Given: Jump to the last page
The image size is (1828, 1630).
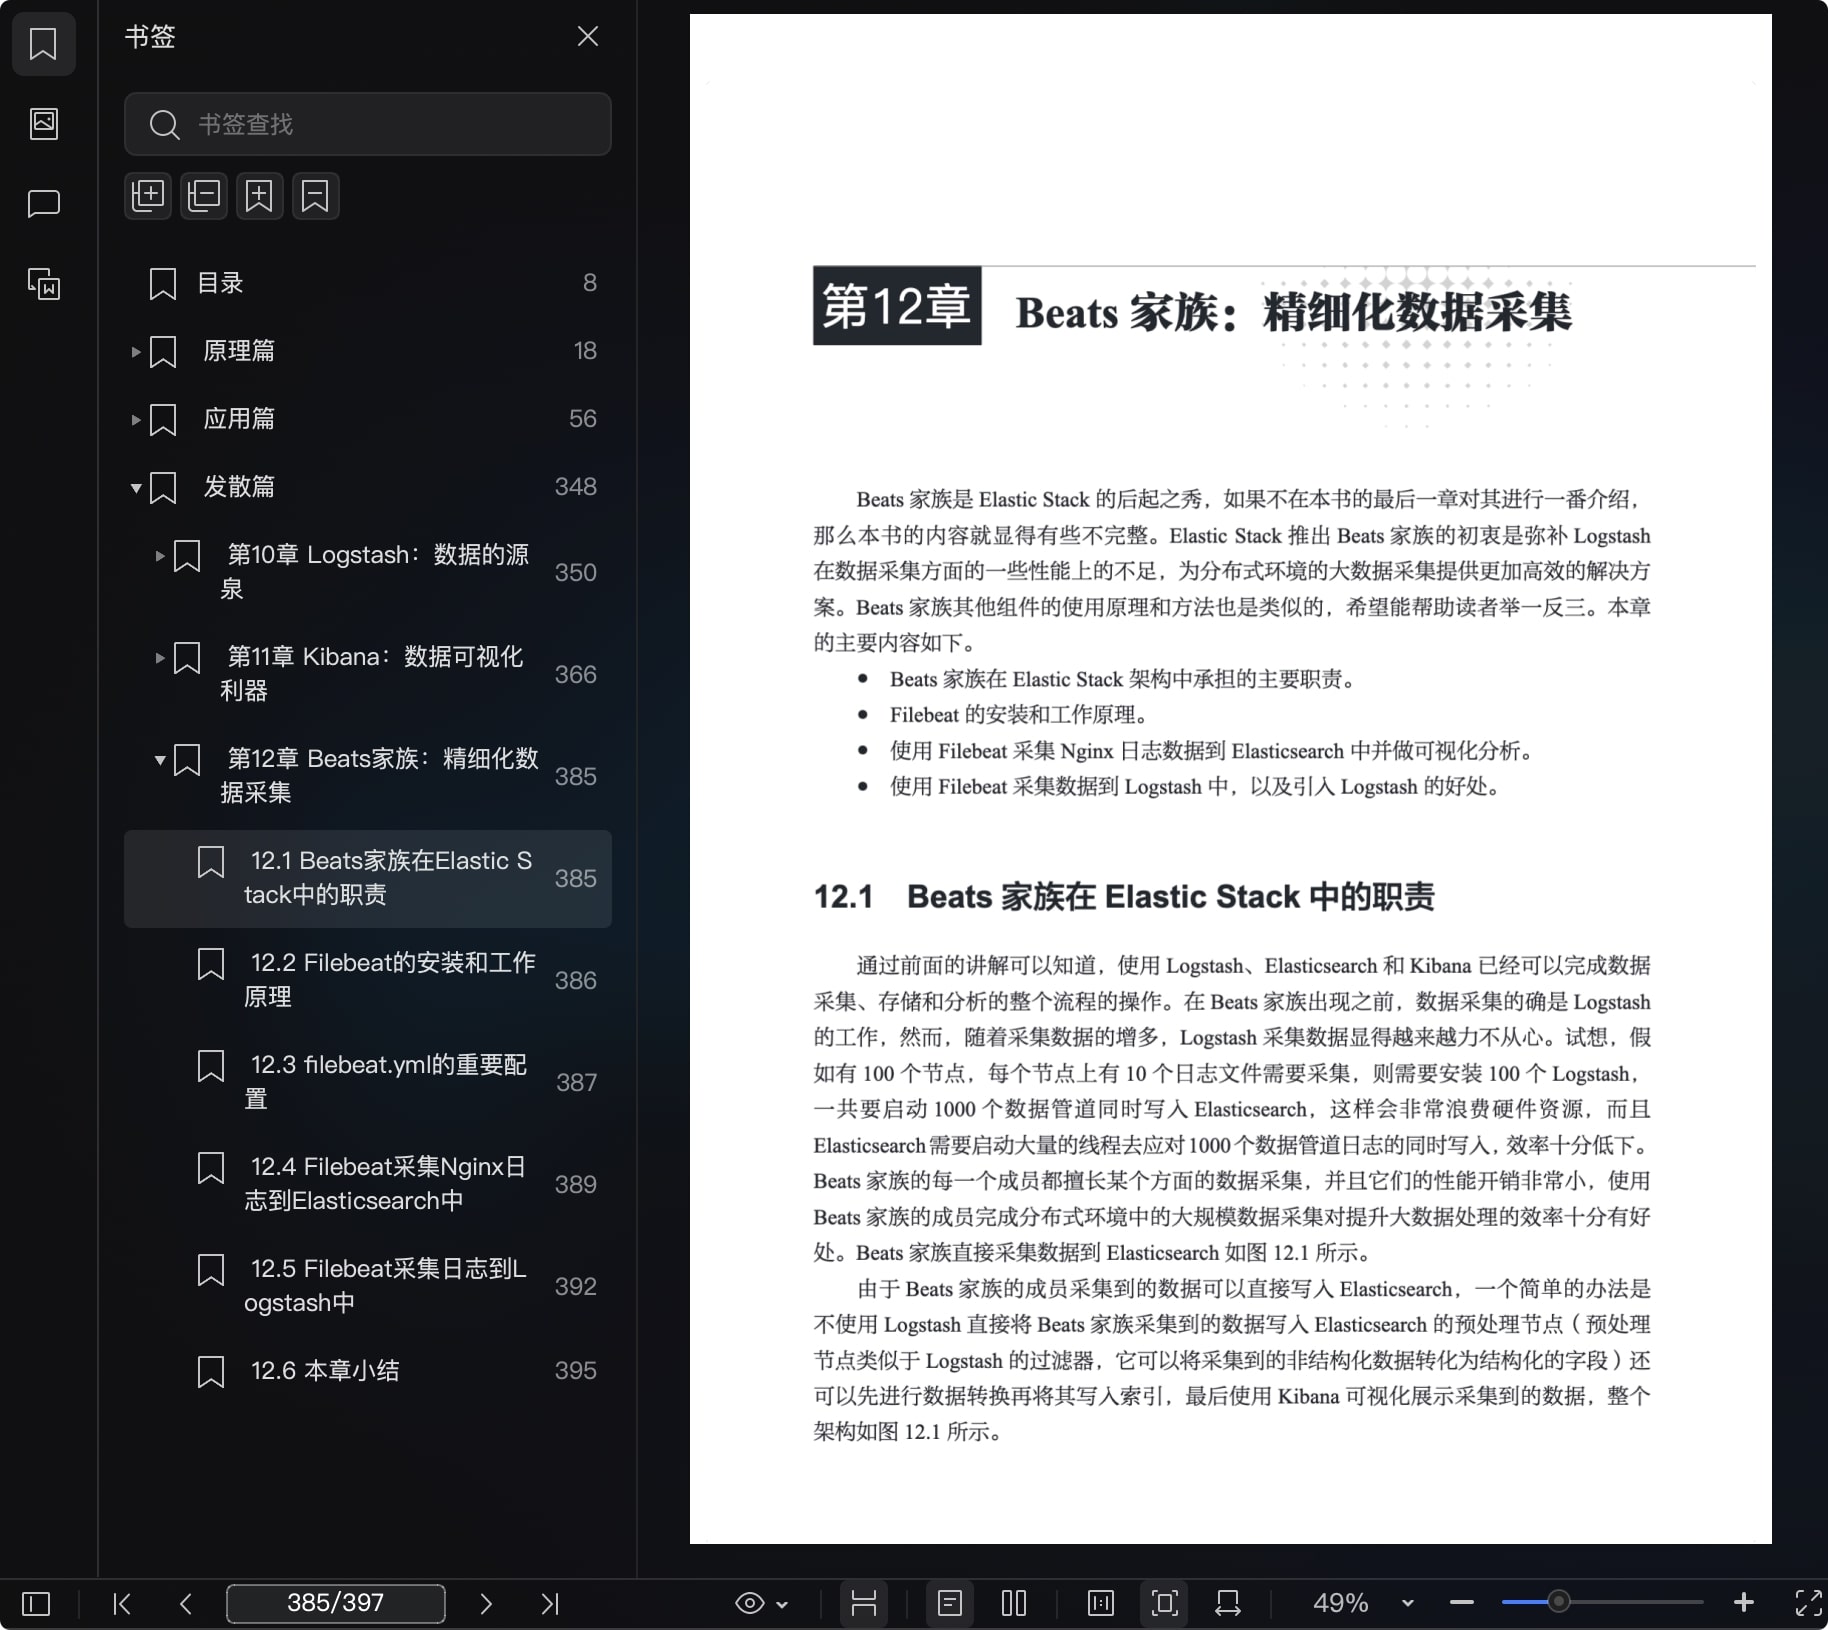Looking at the screenshot, I should click(x=550, y=1604).
